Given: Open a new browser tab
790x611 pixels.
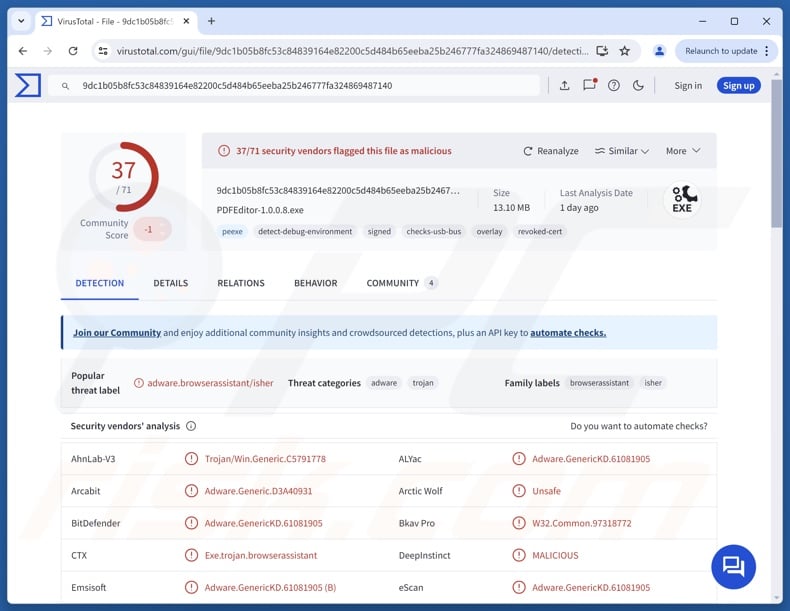Looking at the screenshot, I should [x=212, y=21].
